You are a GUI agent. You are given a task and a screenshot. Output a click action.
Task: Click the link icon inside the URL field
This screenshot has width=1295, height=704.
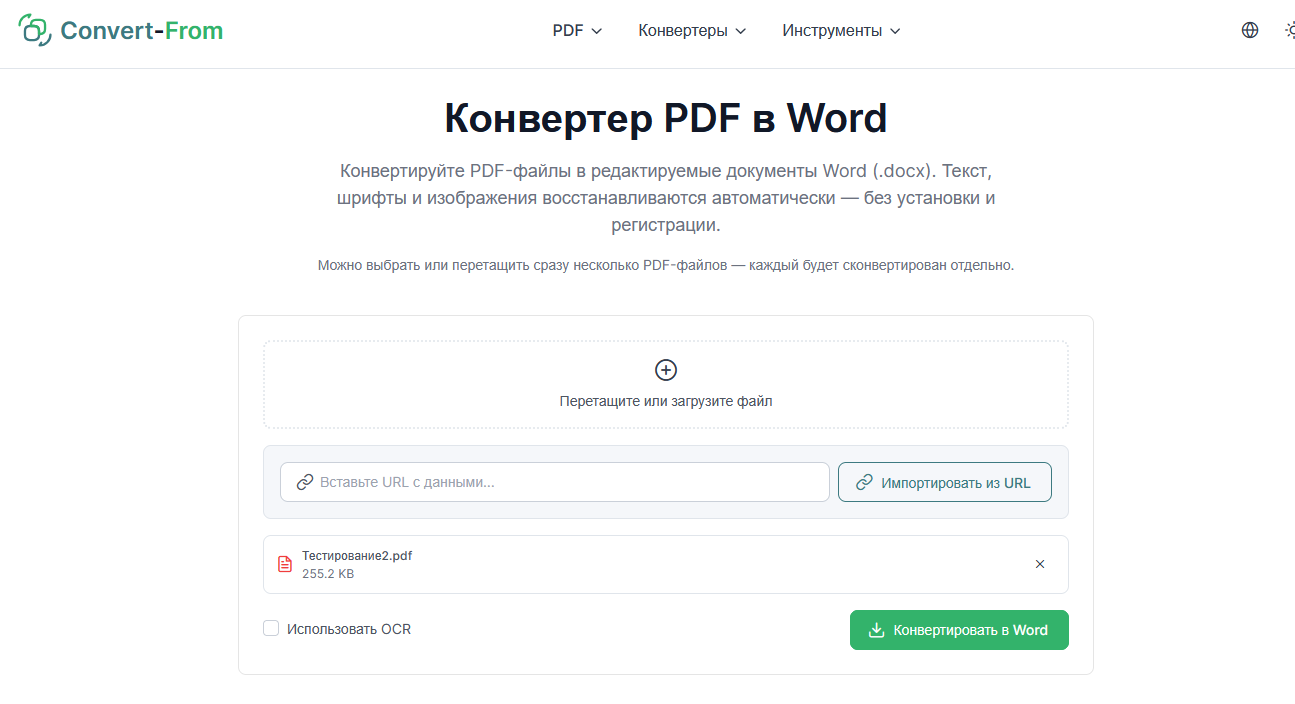click(x=305, y=482)
